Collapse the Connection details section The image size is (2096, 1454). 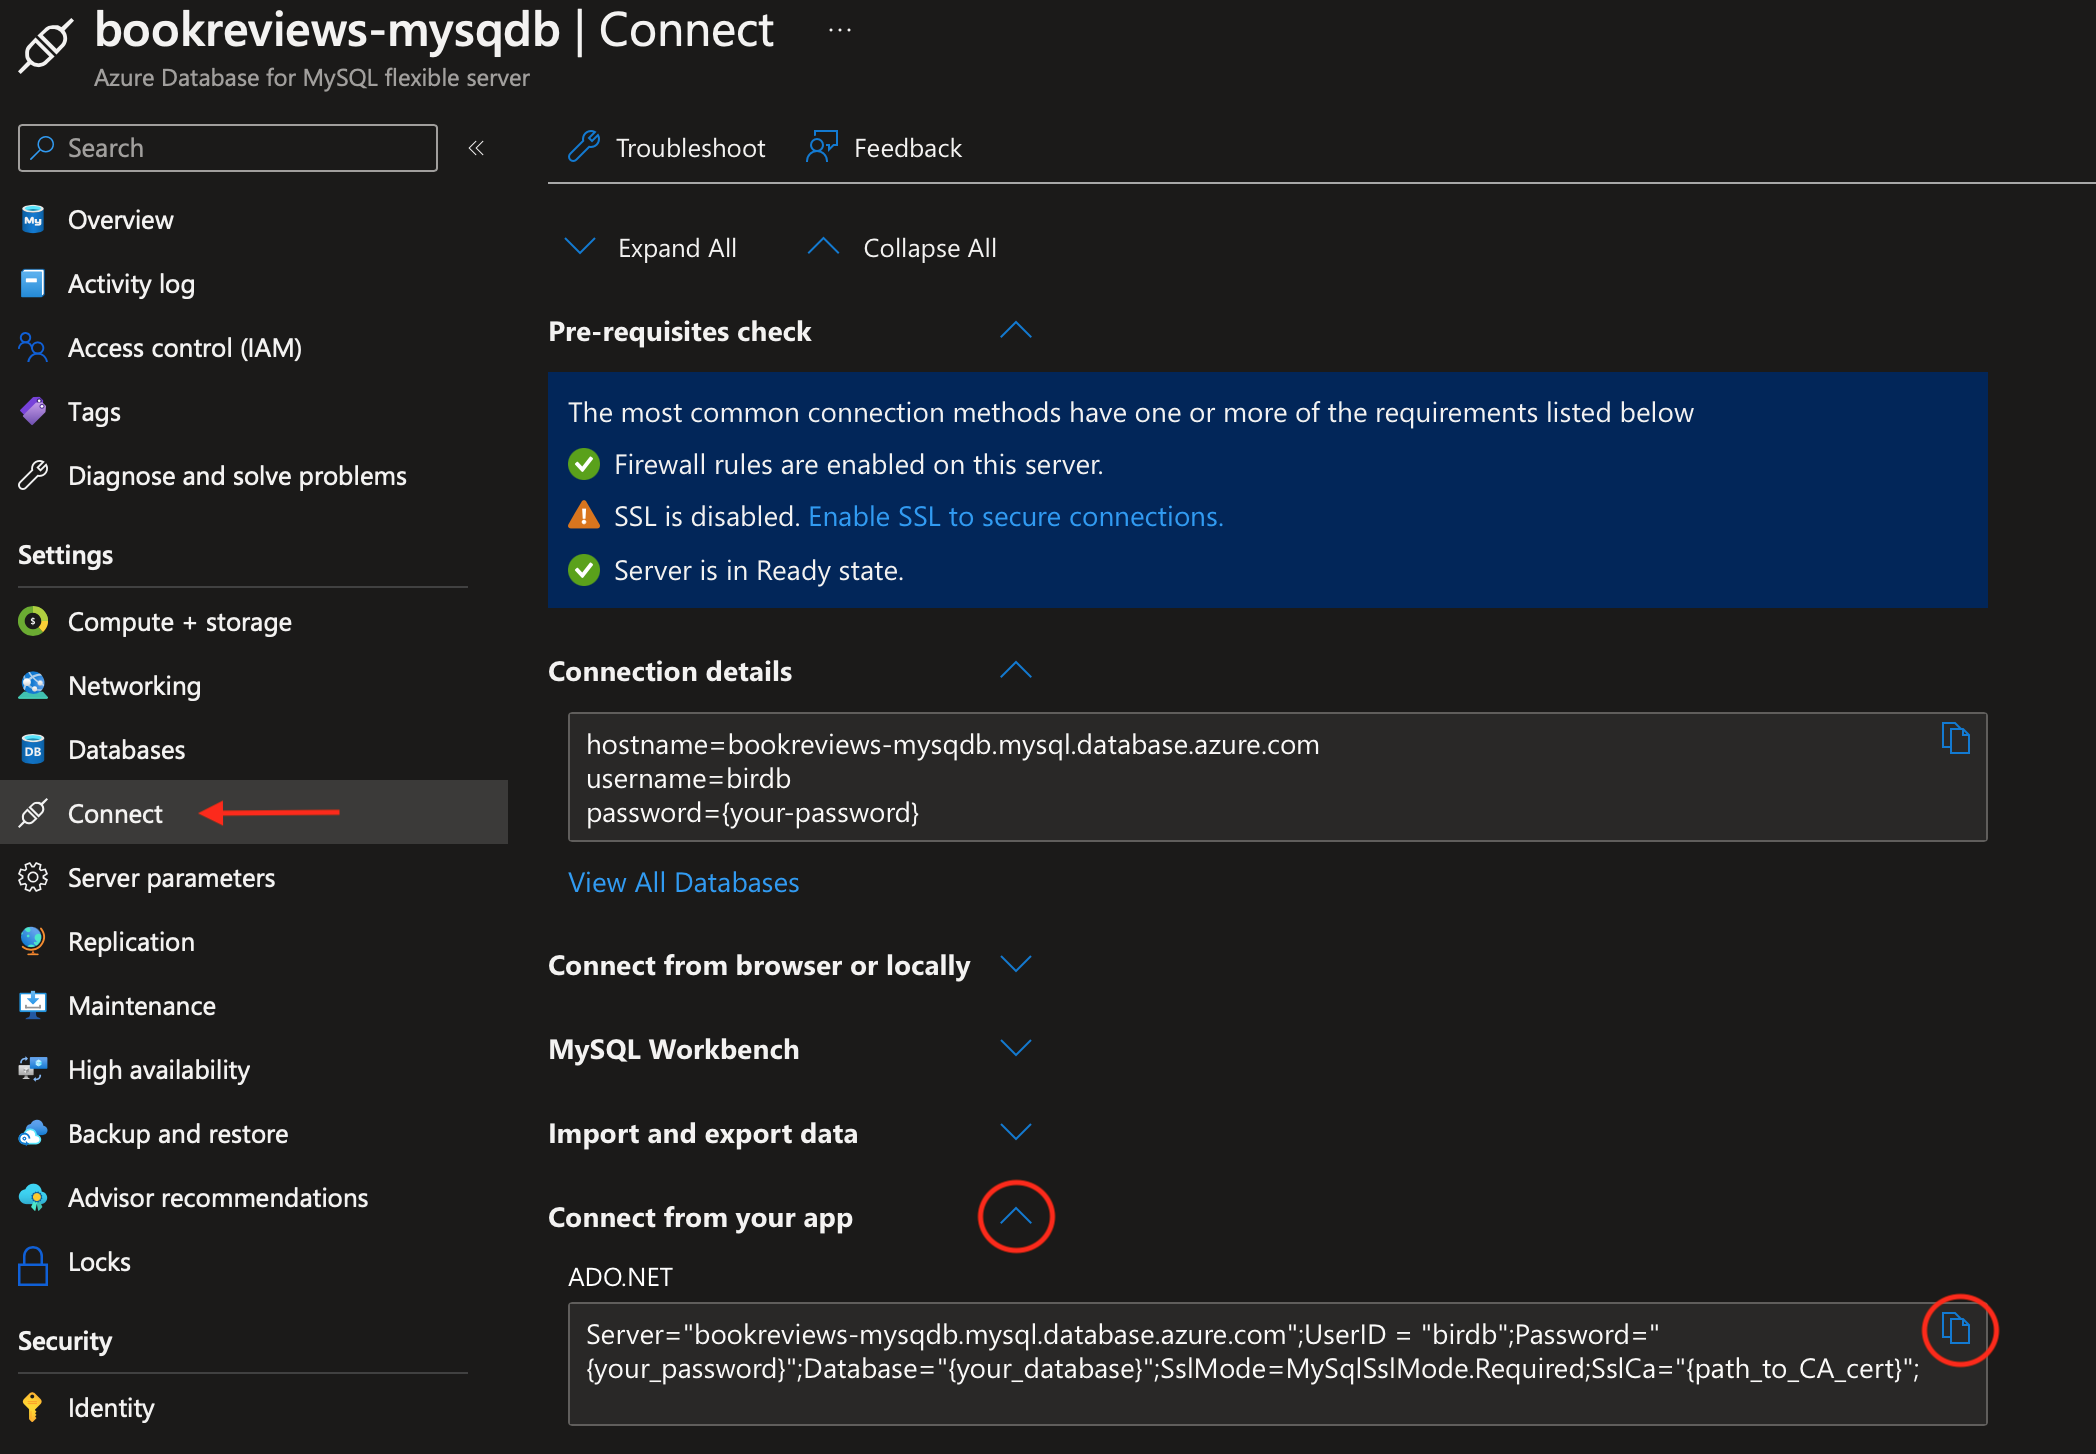click(x=1015, y=671)
